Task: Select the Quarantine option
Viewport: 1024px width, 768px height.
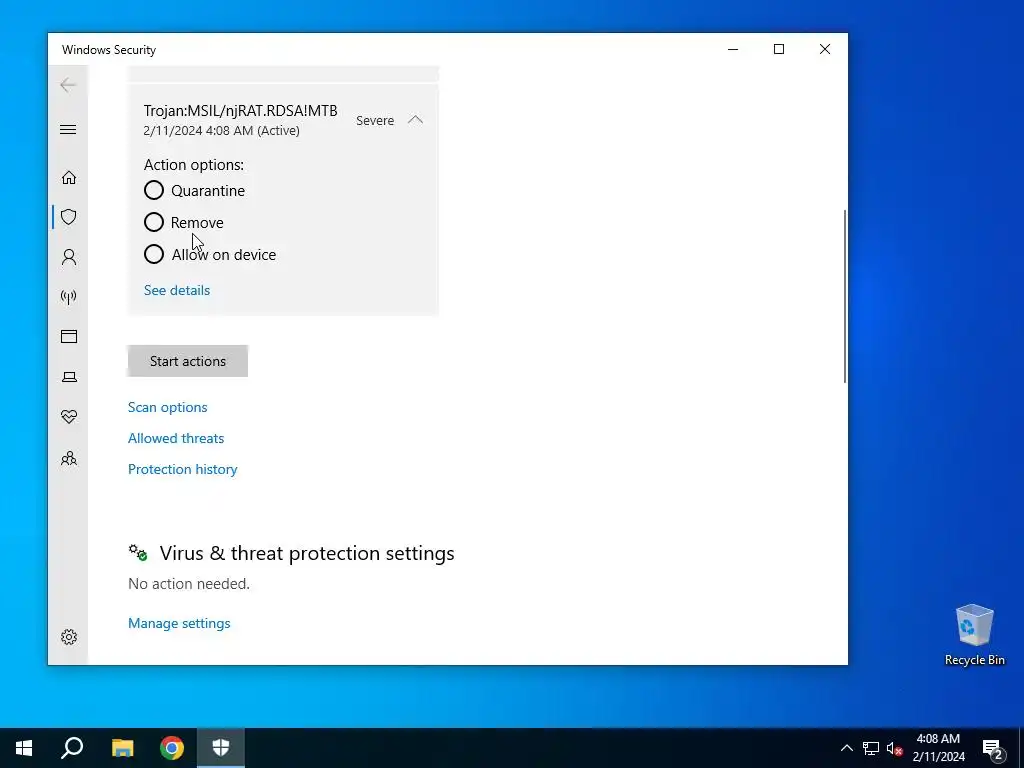Action: click(194, 191)
